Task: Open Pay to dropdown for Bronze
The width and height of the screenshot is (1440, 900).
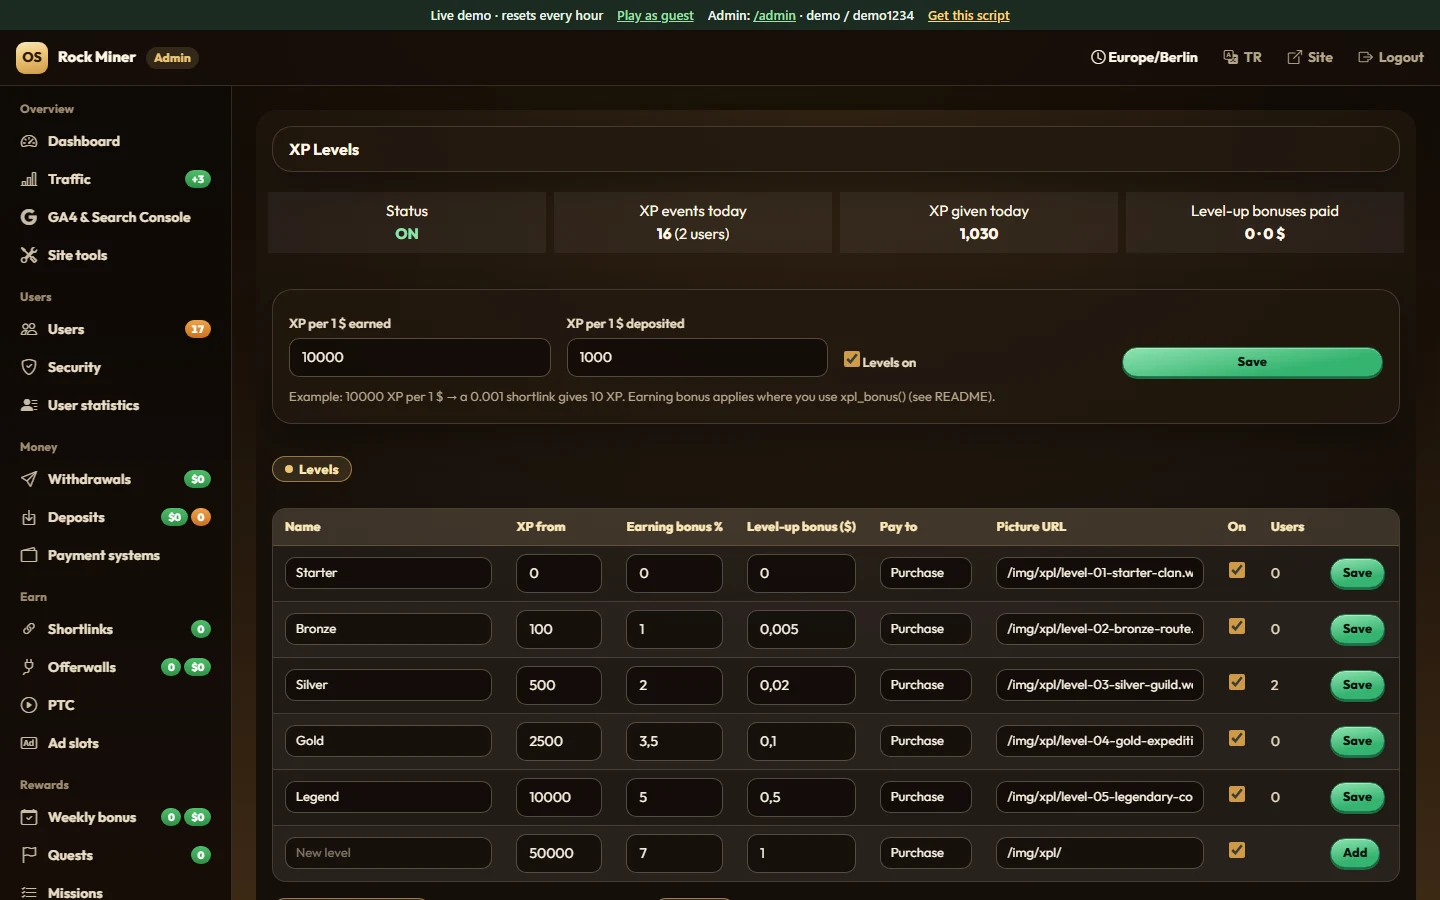Action: tap(925, 629)
